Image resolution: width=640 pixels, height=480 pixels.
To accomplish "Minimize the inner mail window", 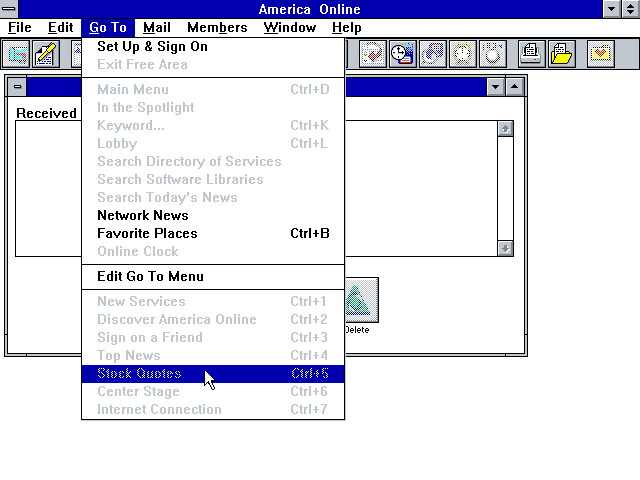I will click(x=496, y=87).
